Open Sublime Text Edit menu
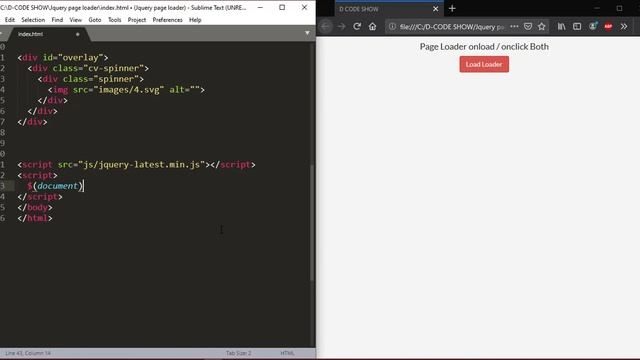Screen dimensions: 640x360 click(x=10, y=20)
